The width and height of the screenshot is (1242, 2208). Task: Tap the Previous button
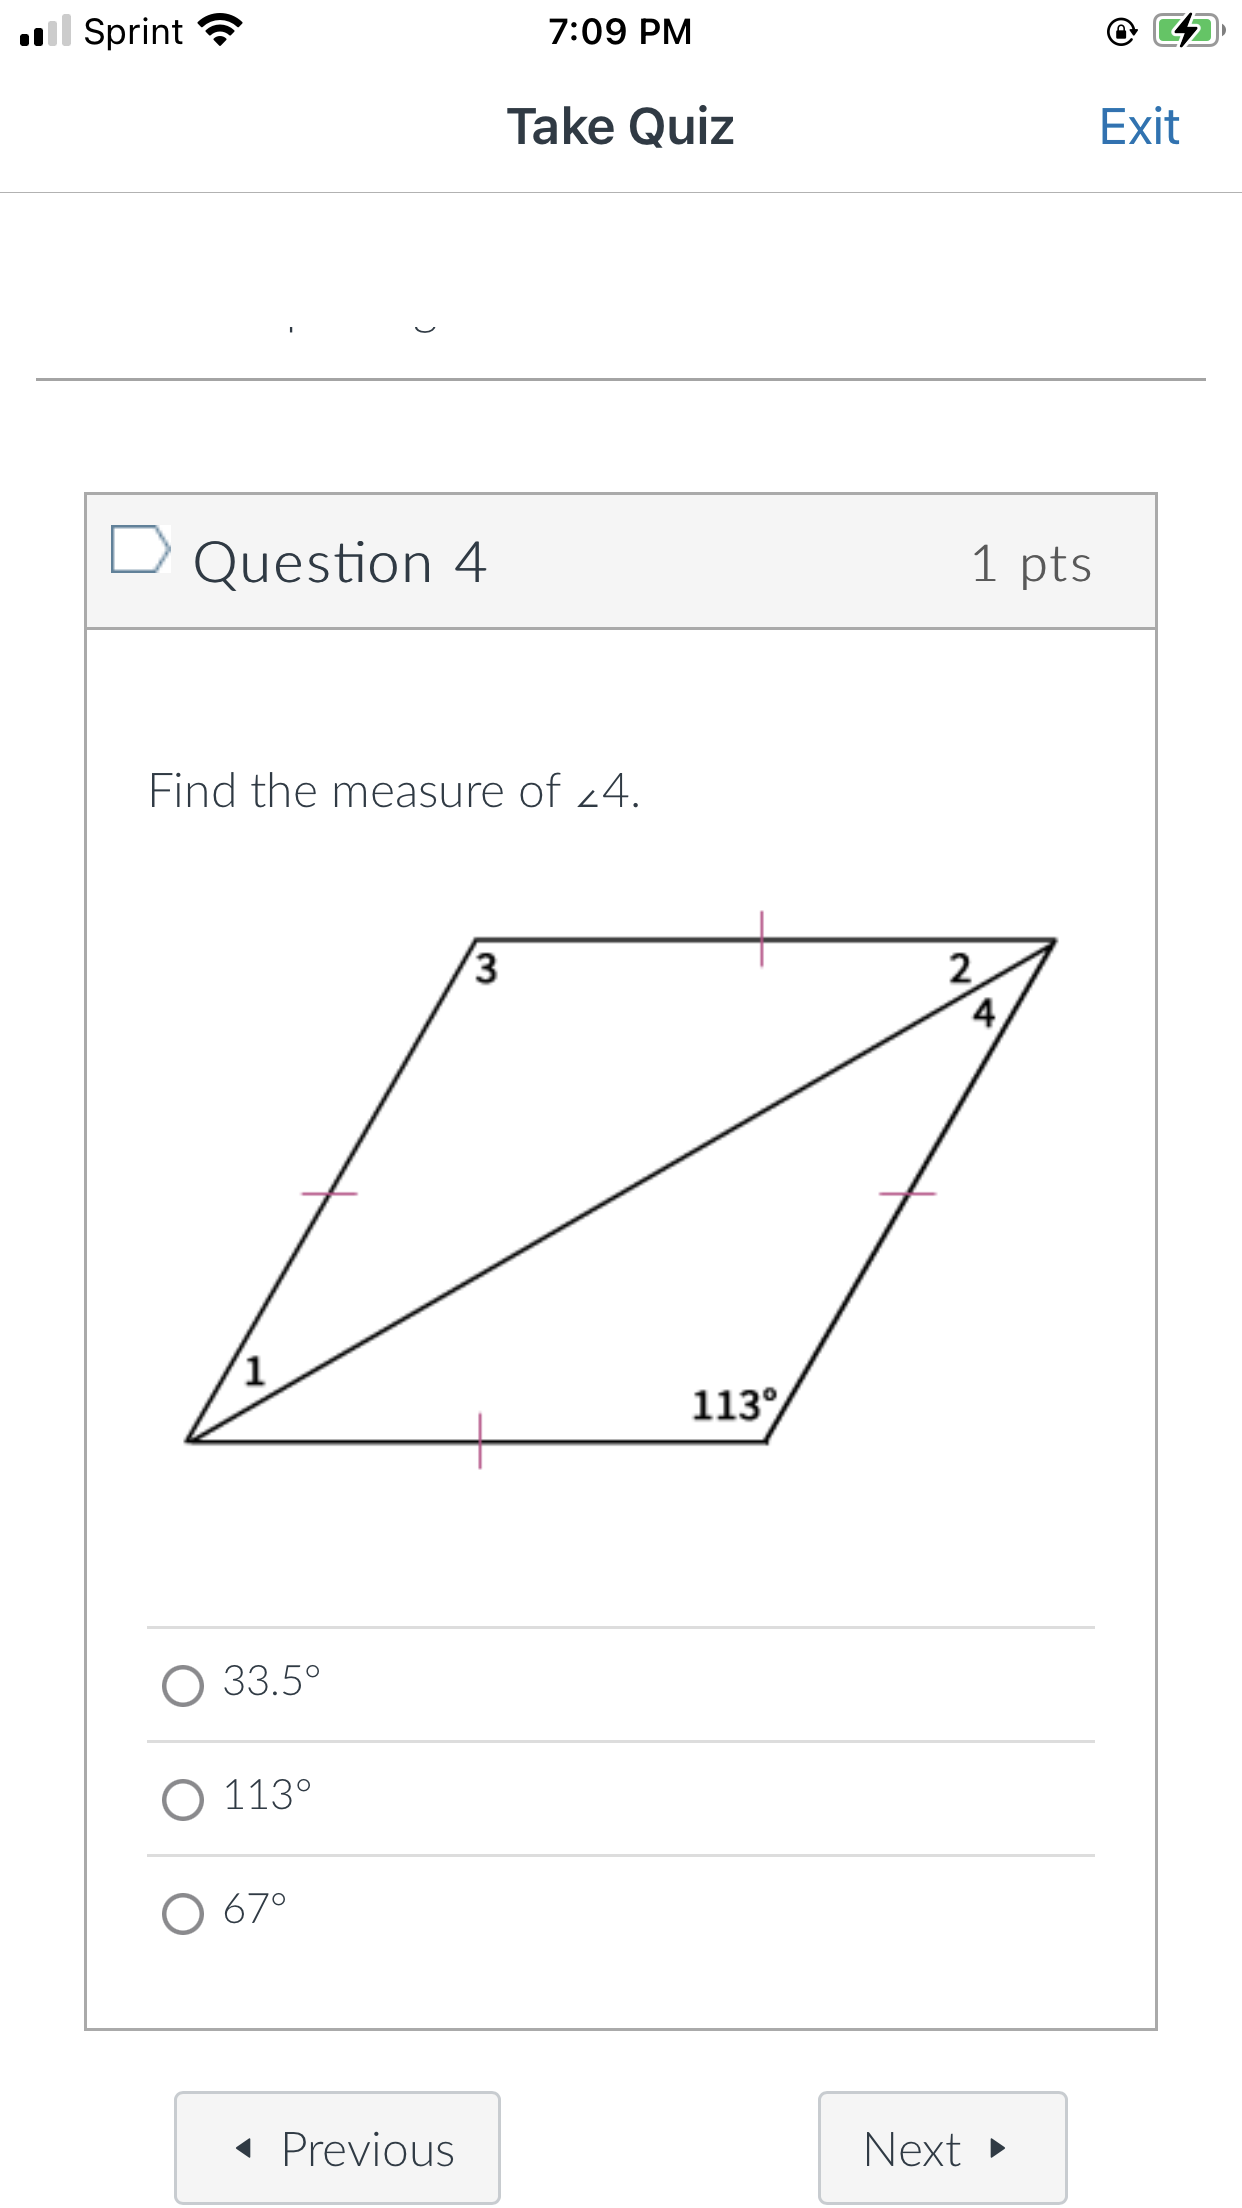tap(337, 2147)
